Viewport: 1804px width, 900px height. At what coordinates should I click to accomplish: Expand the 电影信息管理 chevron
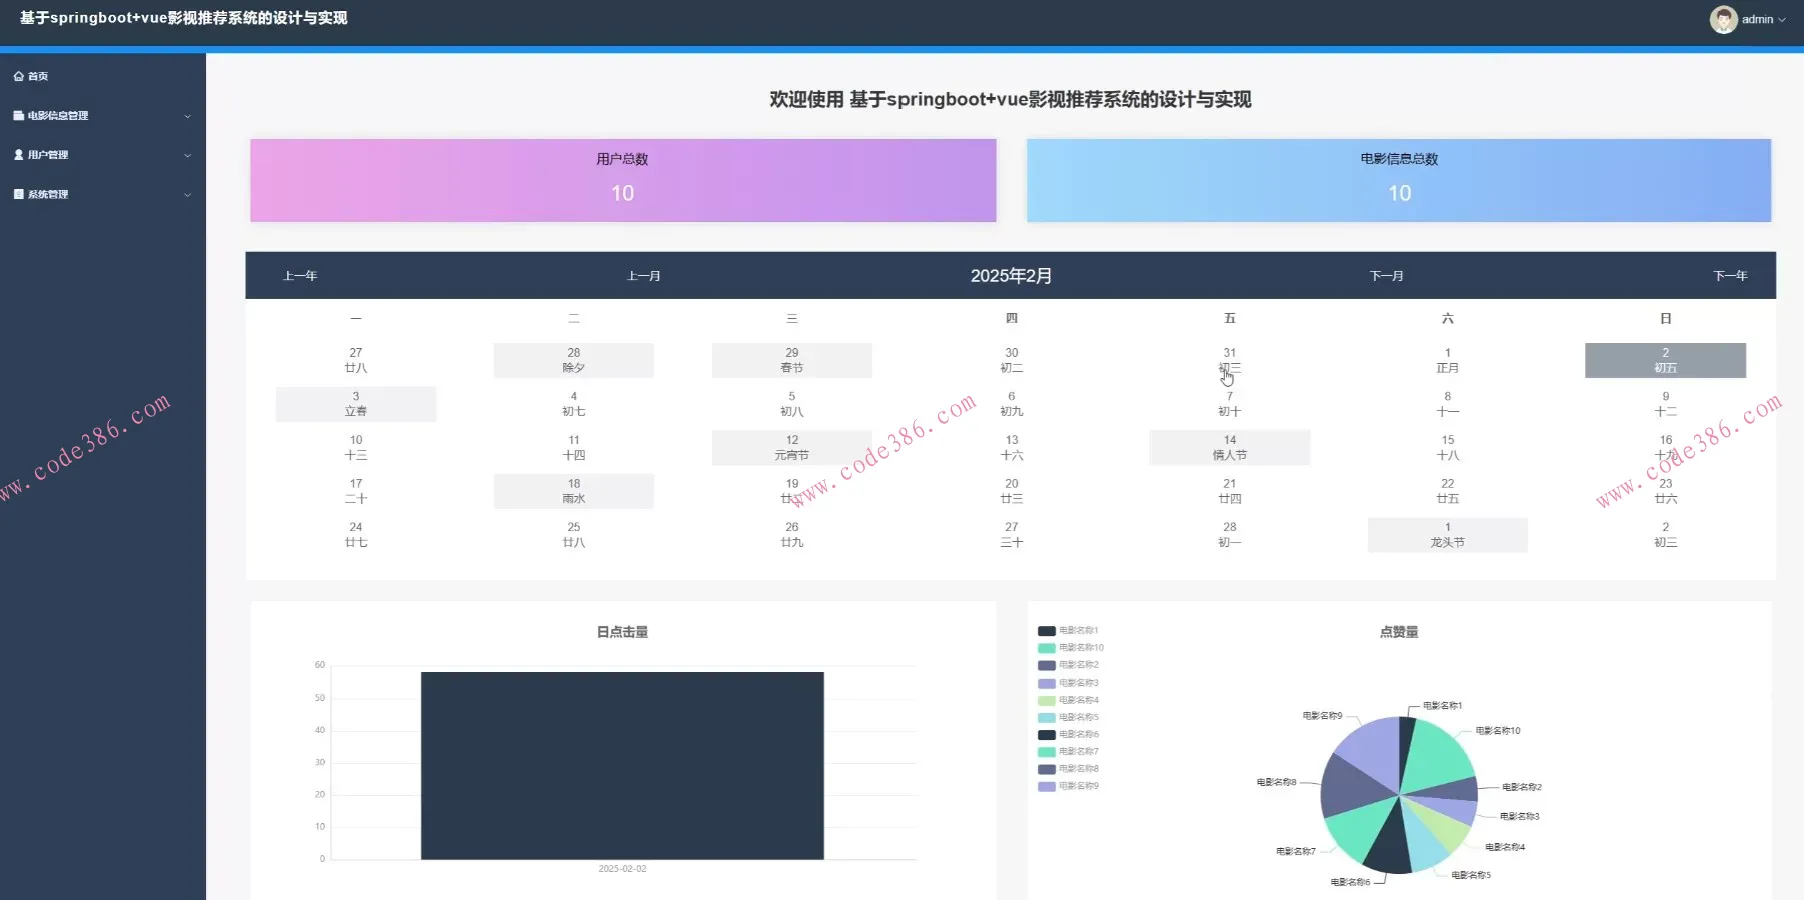(x=187, y=116)
